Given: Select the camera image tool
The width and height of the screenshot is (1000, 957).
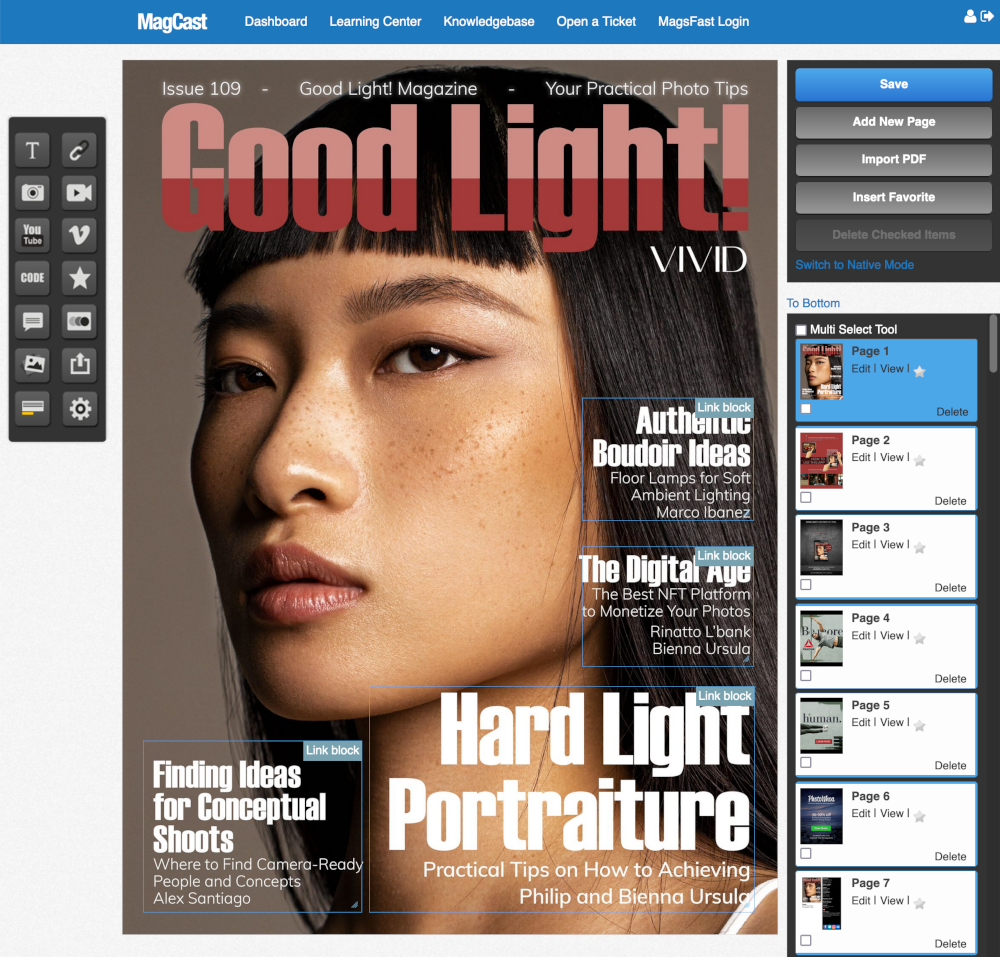Looking at the screenshot, I should tap(32, 192).
